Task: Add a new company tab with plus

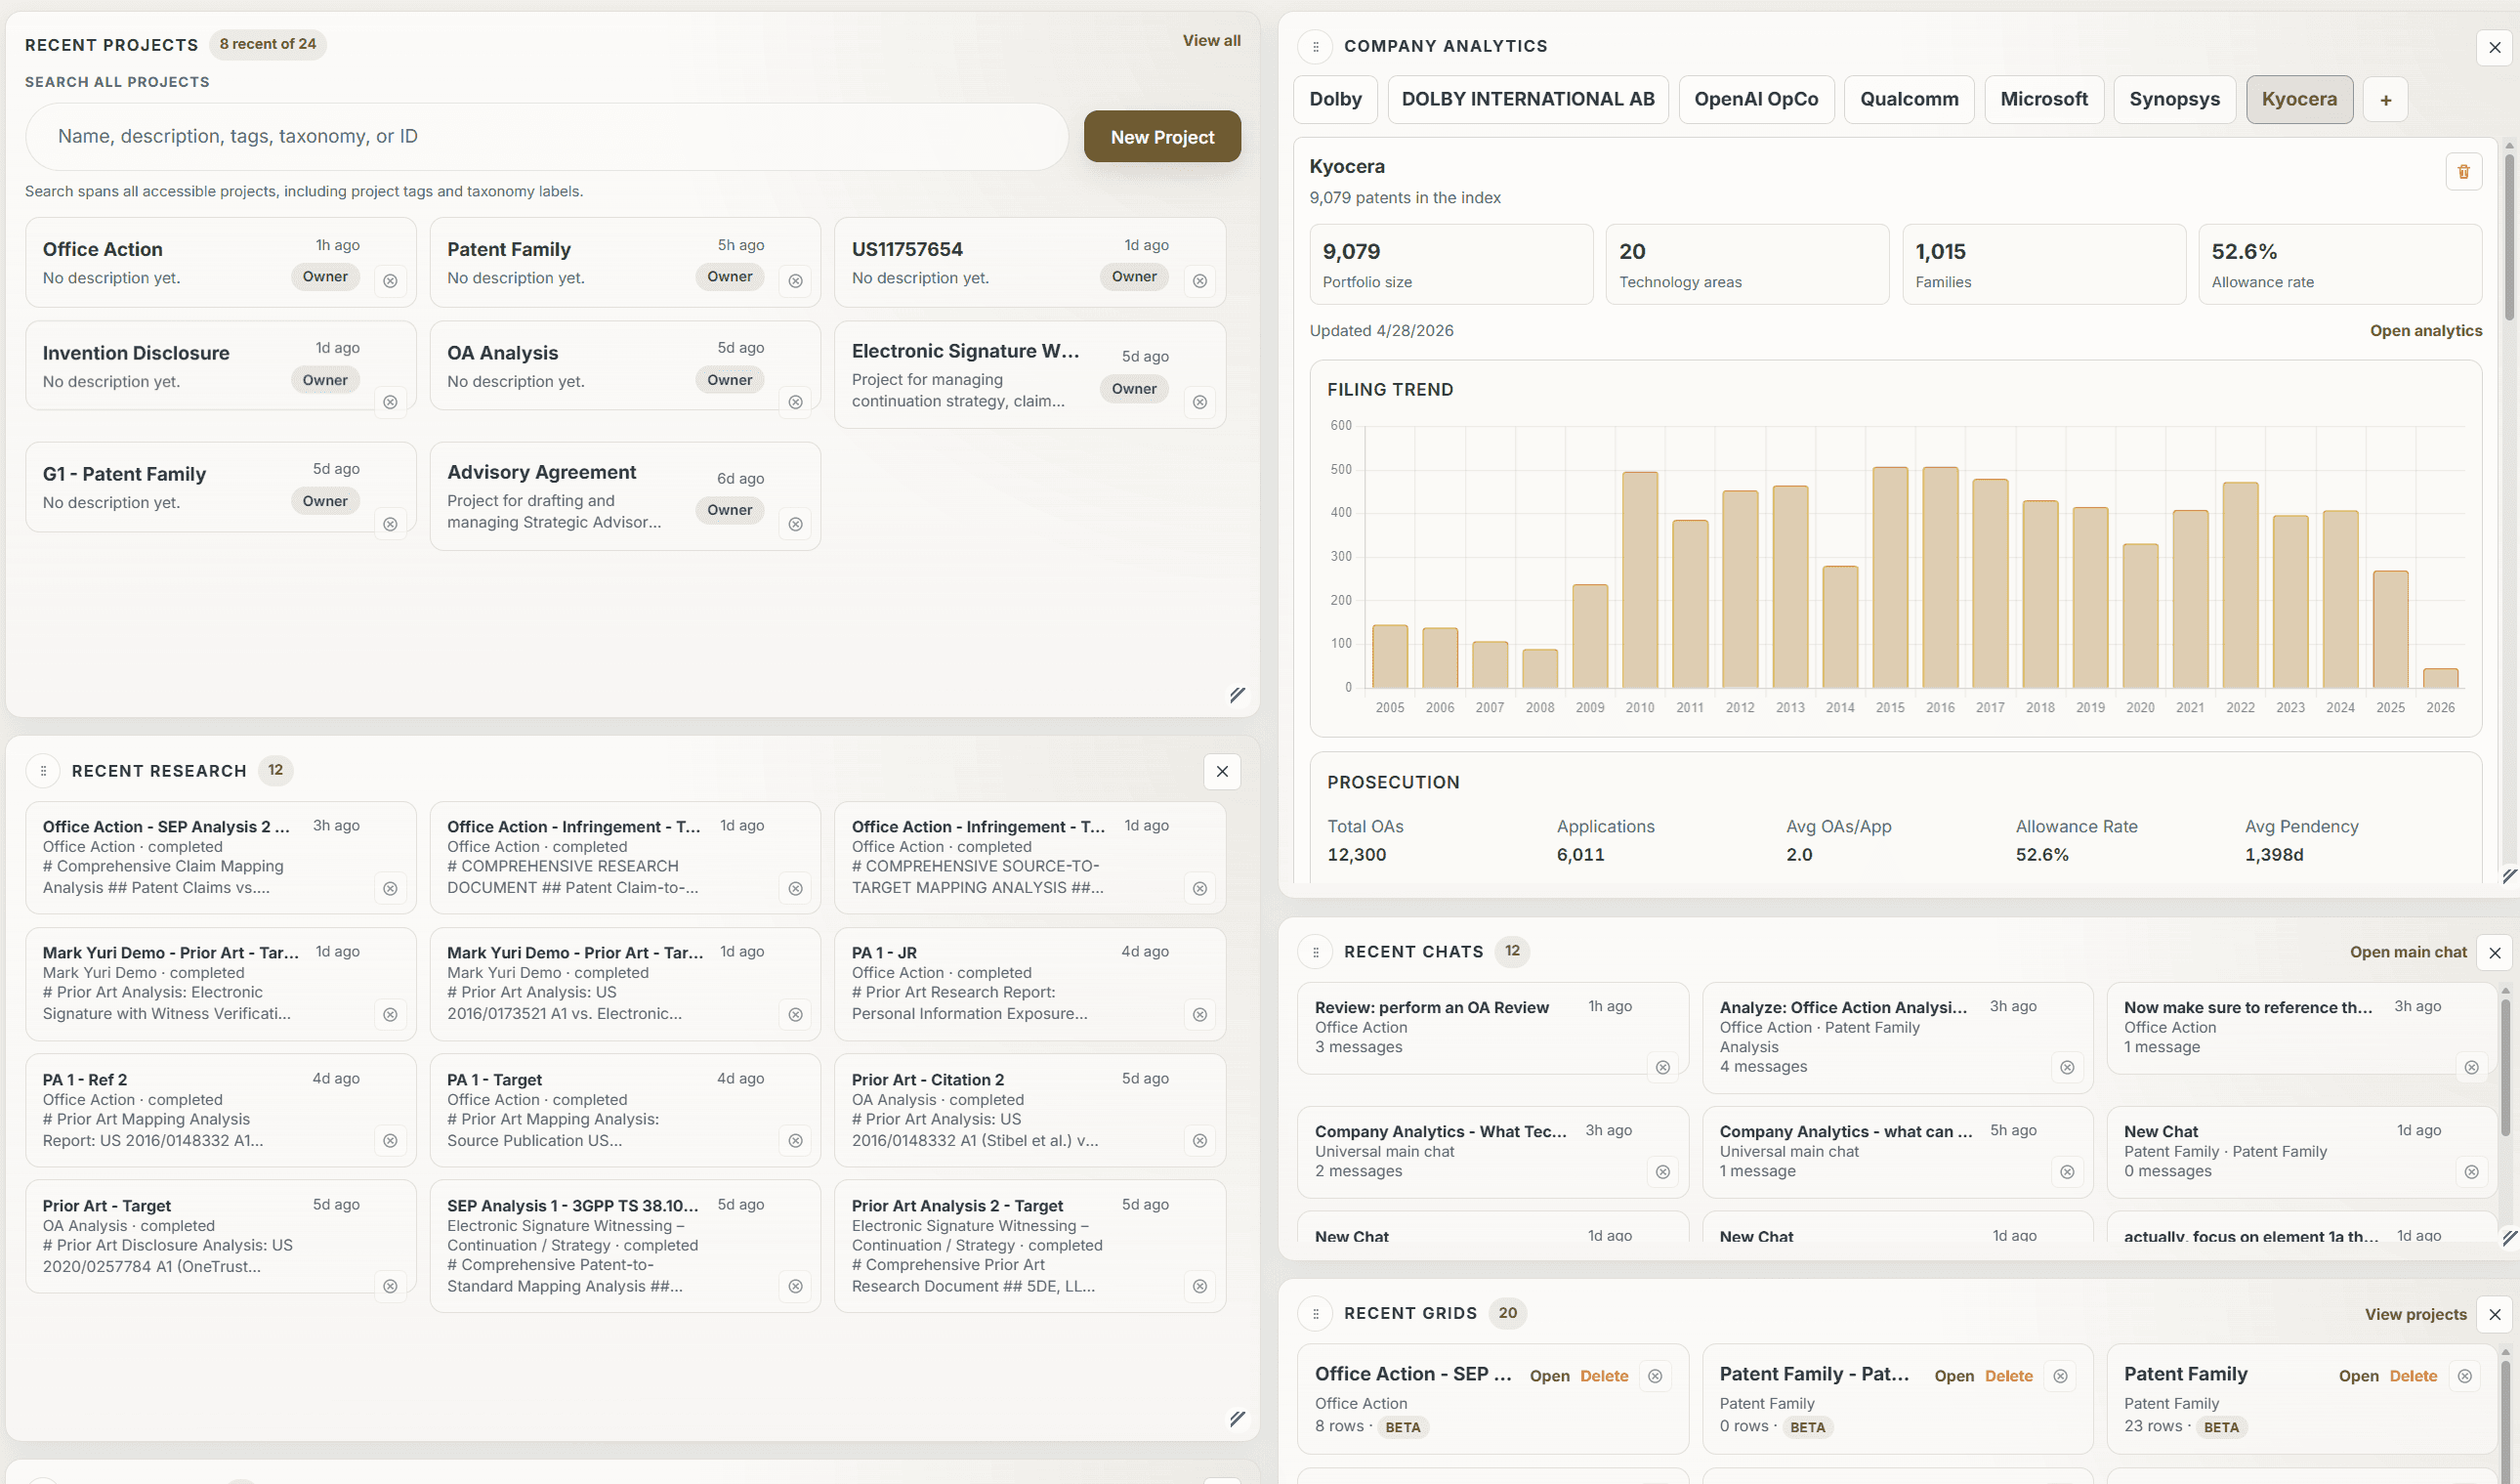Action: point(2385,100)
